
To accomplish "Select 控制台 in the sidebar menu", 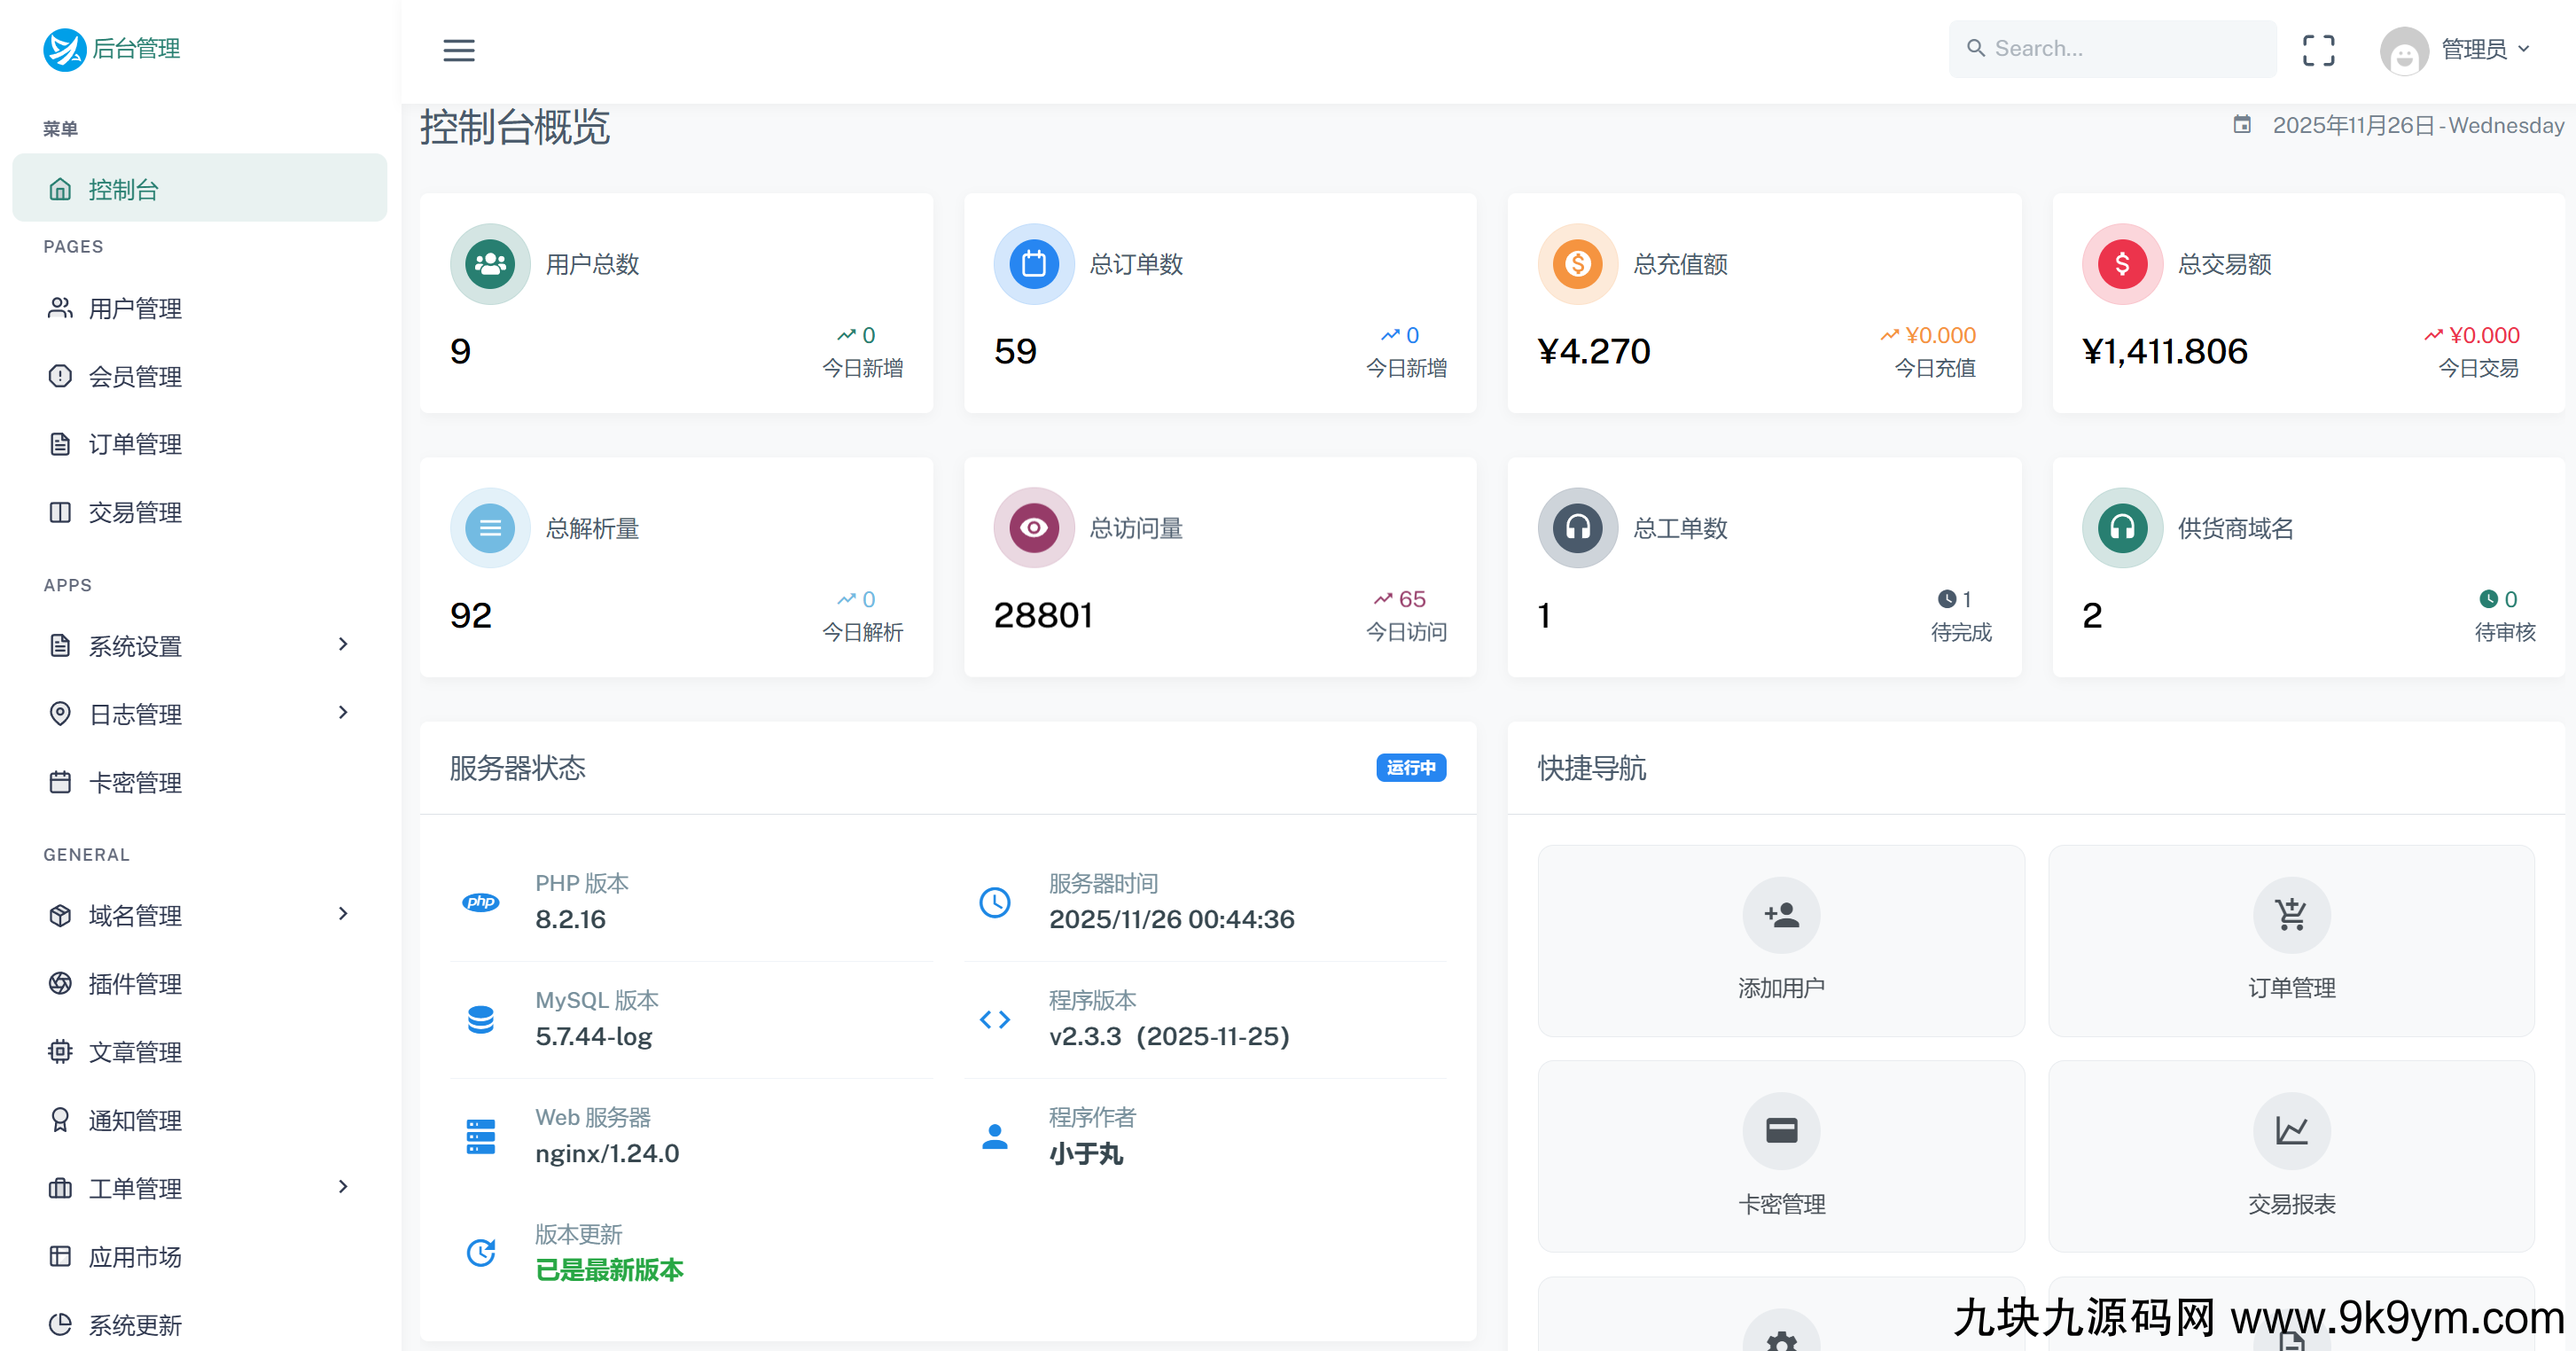I will (124, 188).
